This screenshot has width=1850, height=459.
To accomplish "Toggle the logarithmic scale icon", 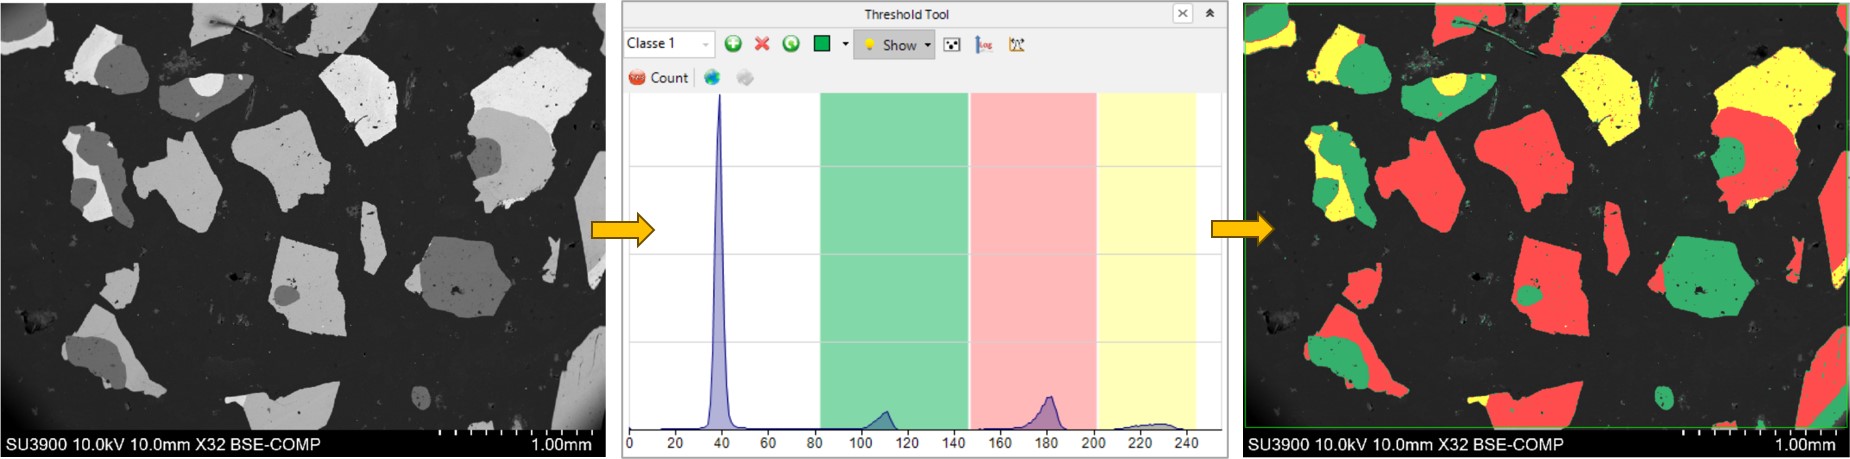I will pos(984,45).
